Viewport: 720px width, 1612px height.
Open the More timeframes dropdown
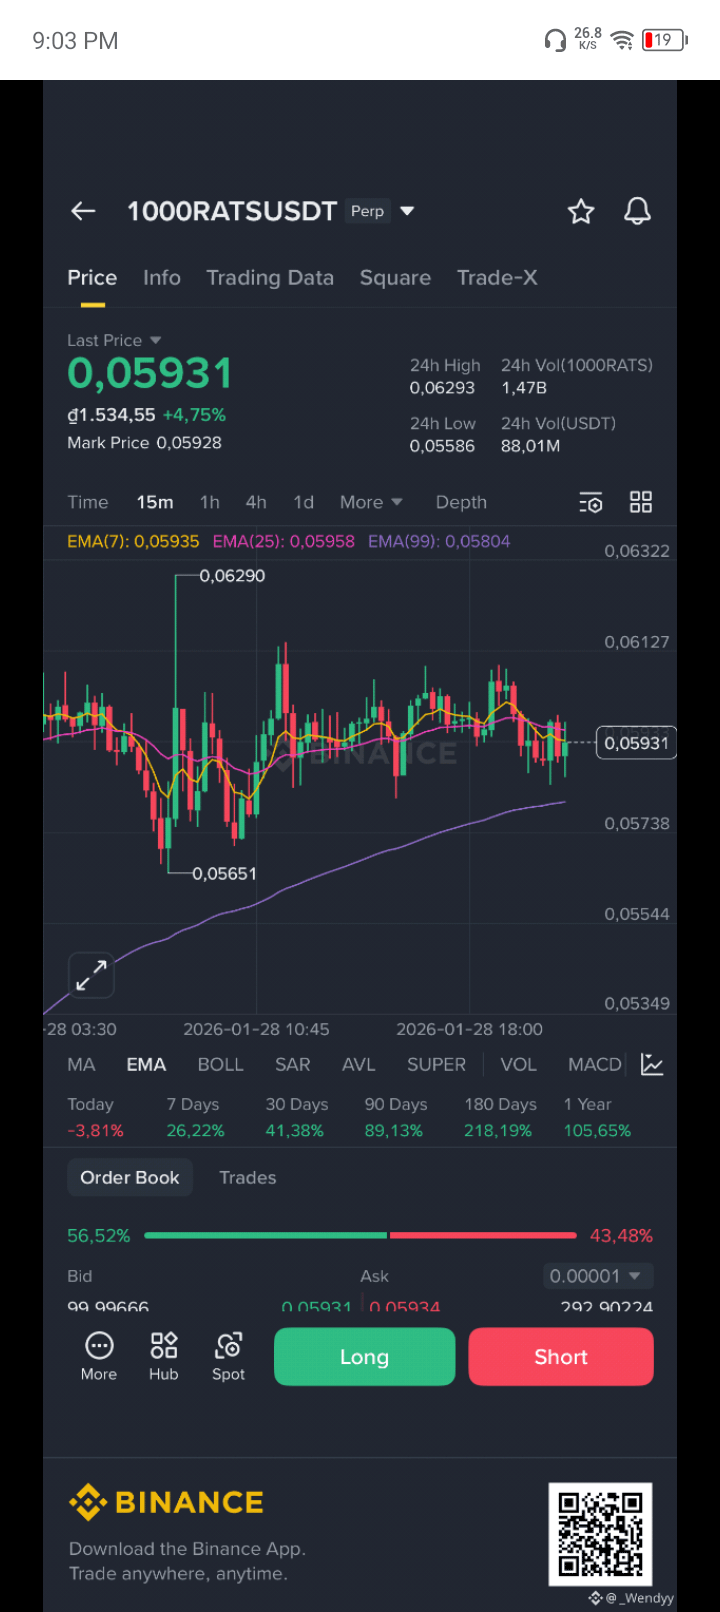[x=371, y=502]
